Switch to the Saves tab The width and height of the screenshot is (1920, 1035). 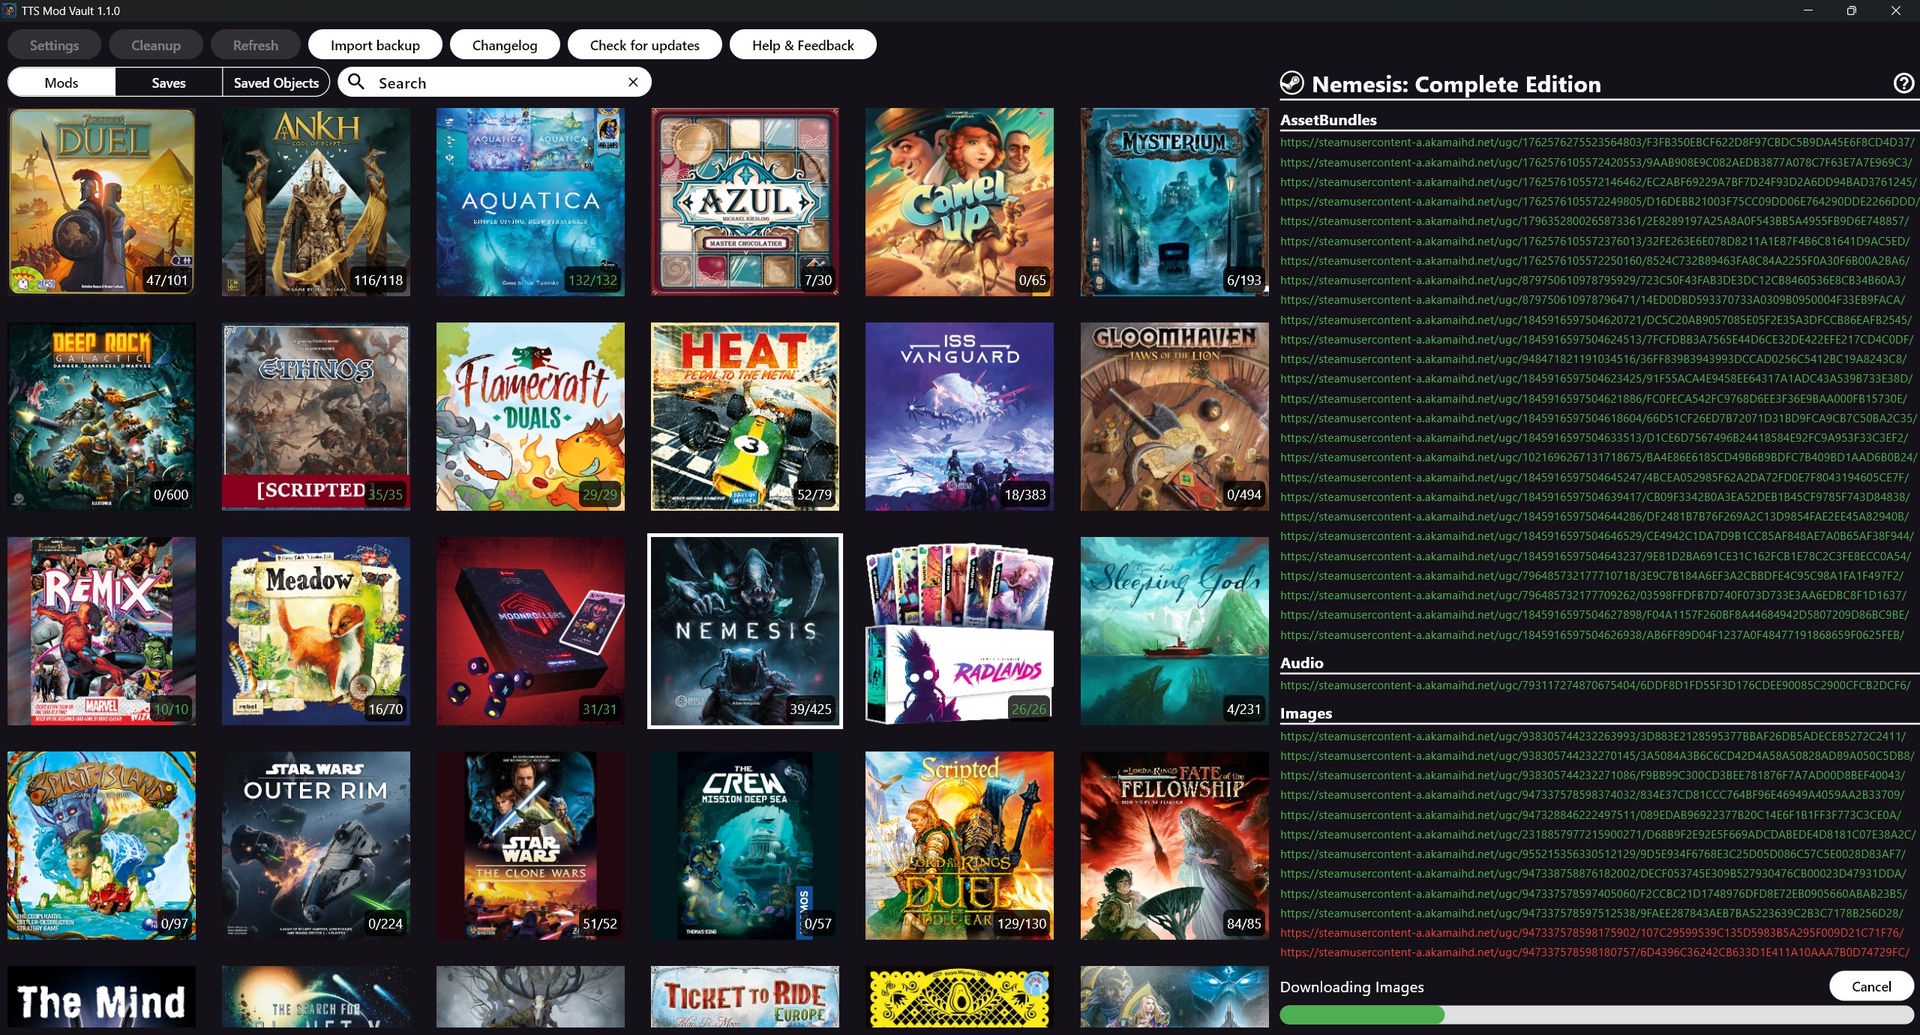tap(168, 82)
